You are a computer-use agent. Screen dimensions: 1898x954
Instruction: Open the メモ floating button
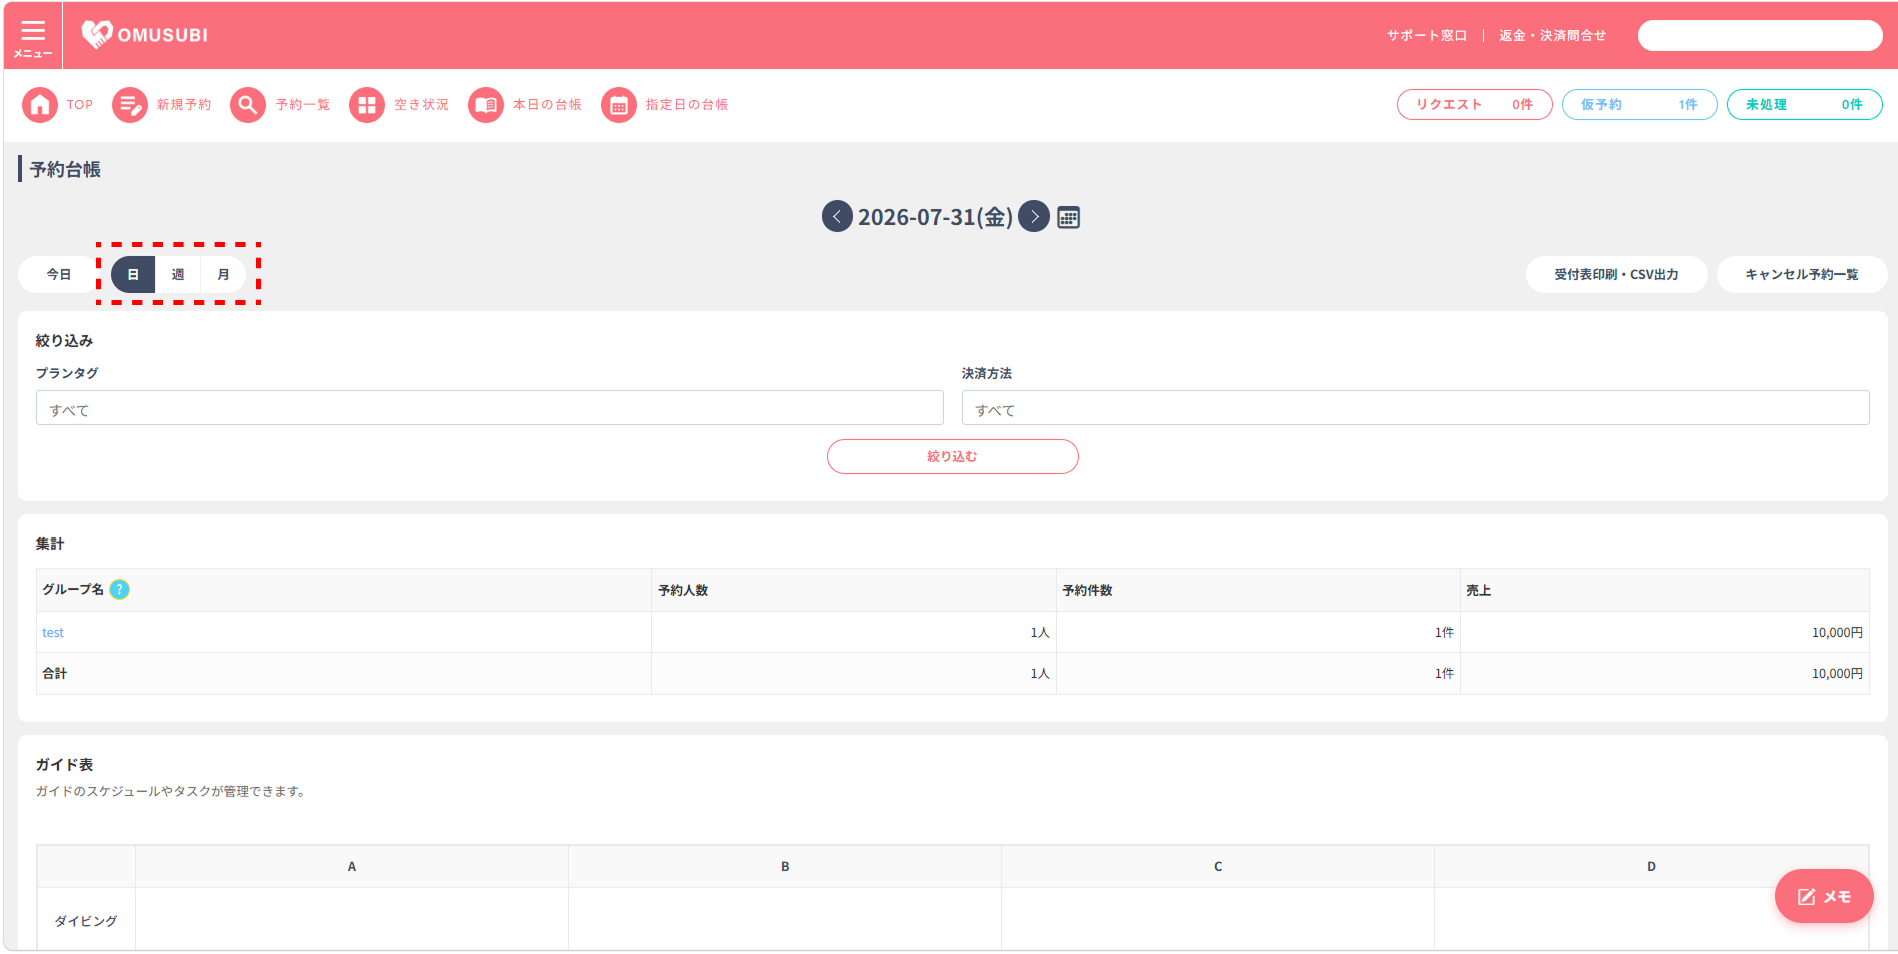click(1824, 896)
